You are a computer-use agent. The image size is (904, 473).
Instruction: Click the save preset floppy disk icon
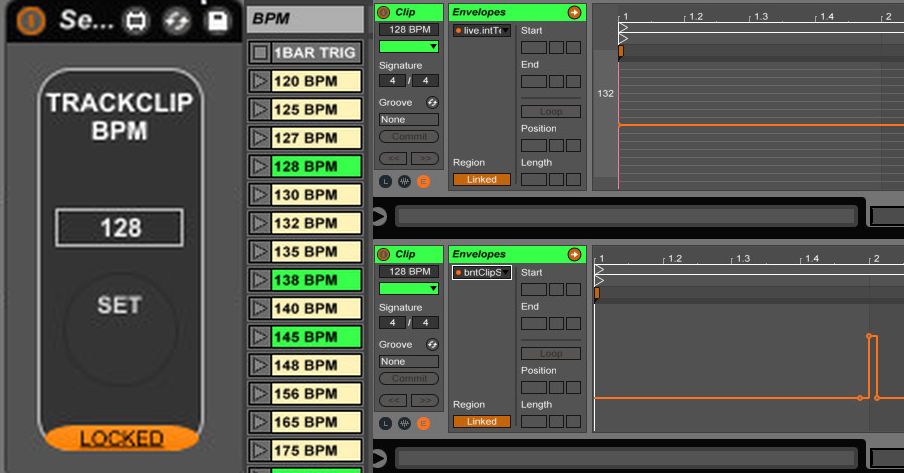click(217, 21)
